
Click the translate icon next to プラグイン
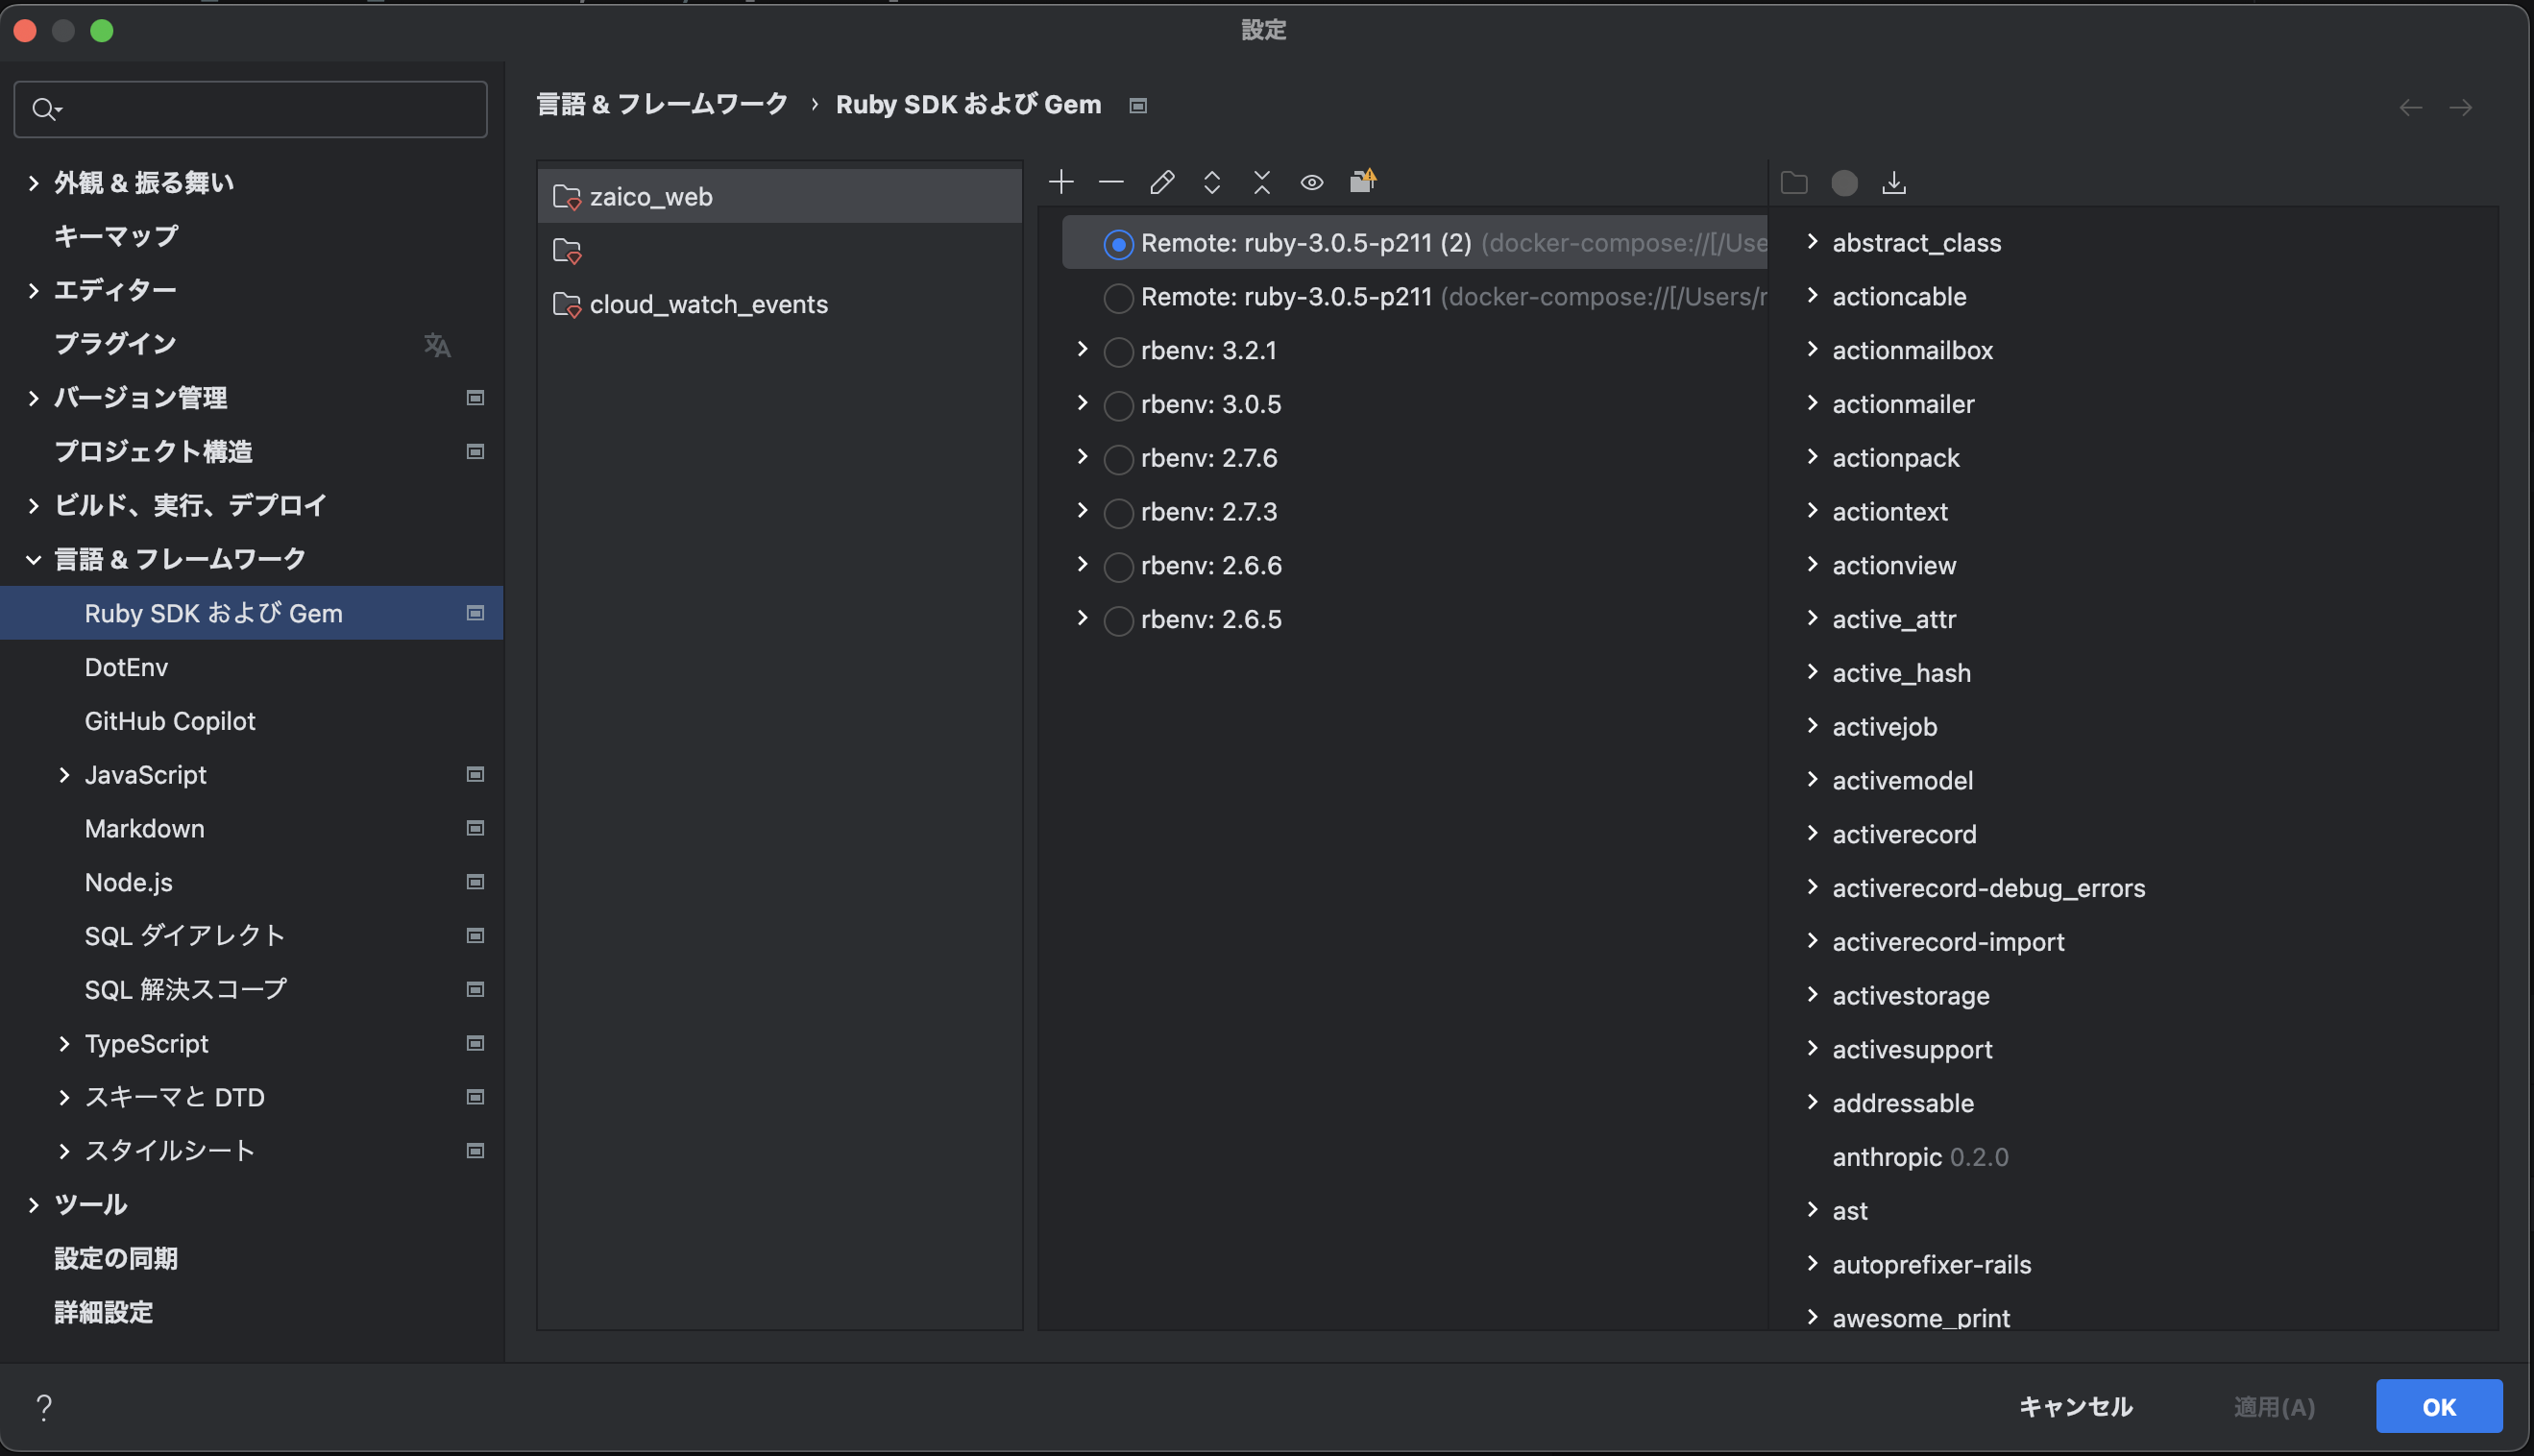[437, 345]
